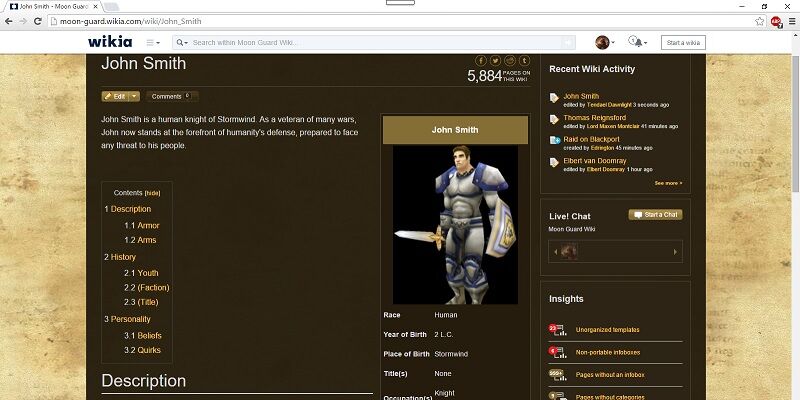Image resolution: width=800 pixels, height=400 pixels.
Task: Hide the table of contents
Action: [x=153, y=193]
